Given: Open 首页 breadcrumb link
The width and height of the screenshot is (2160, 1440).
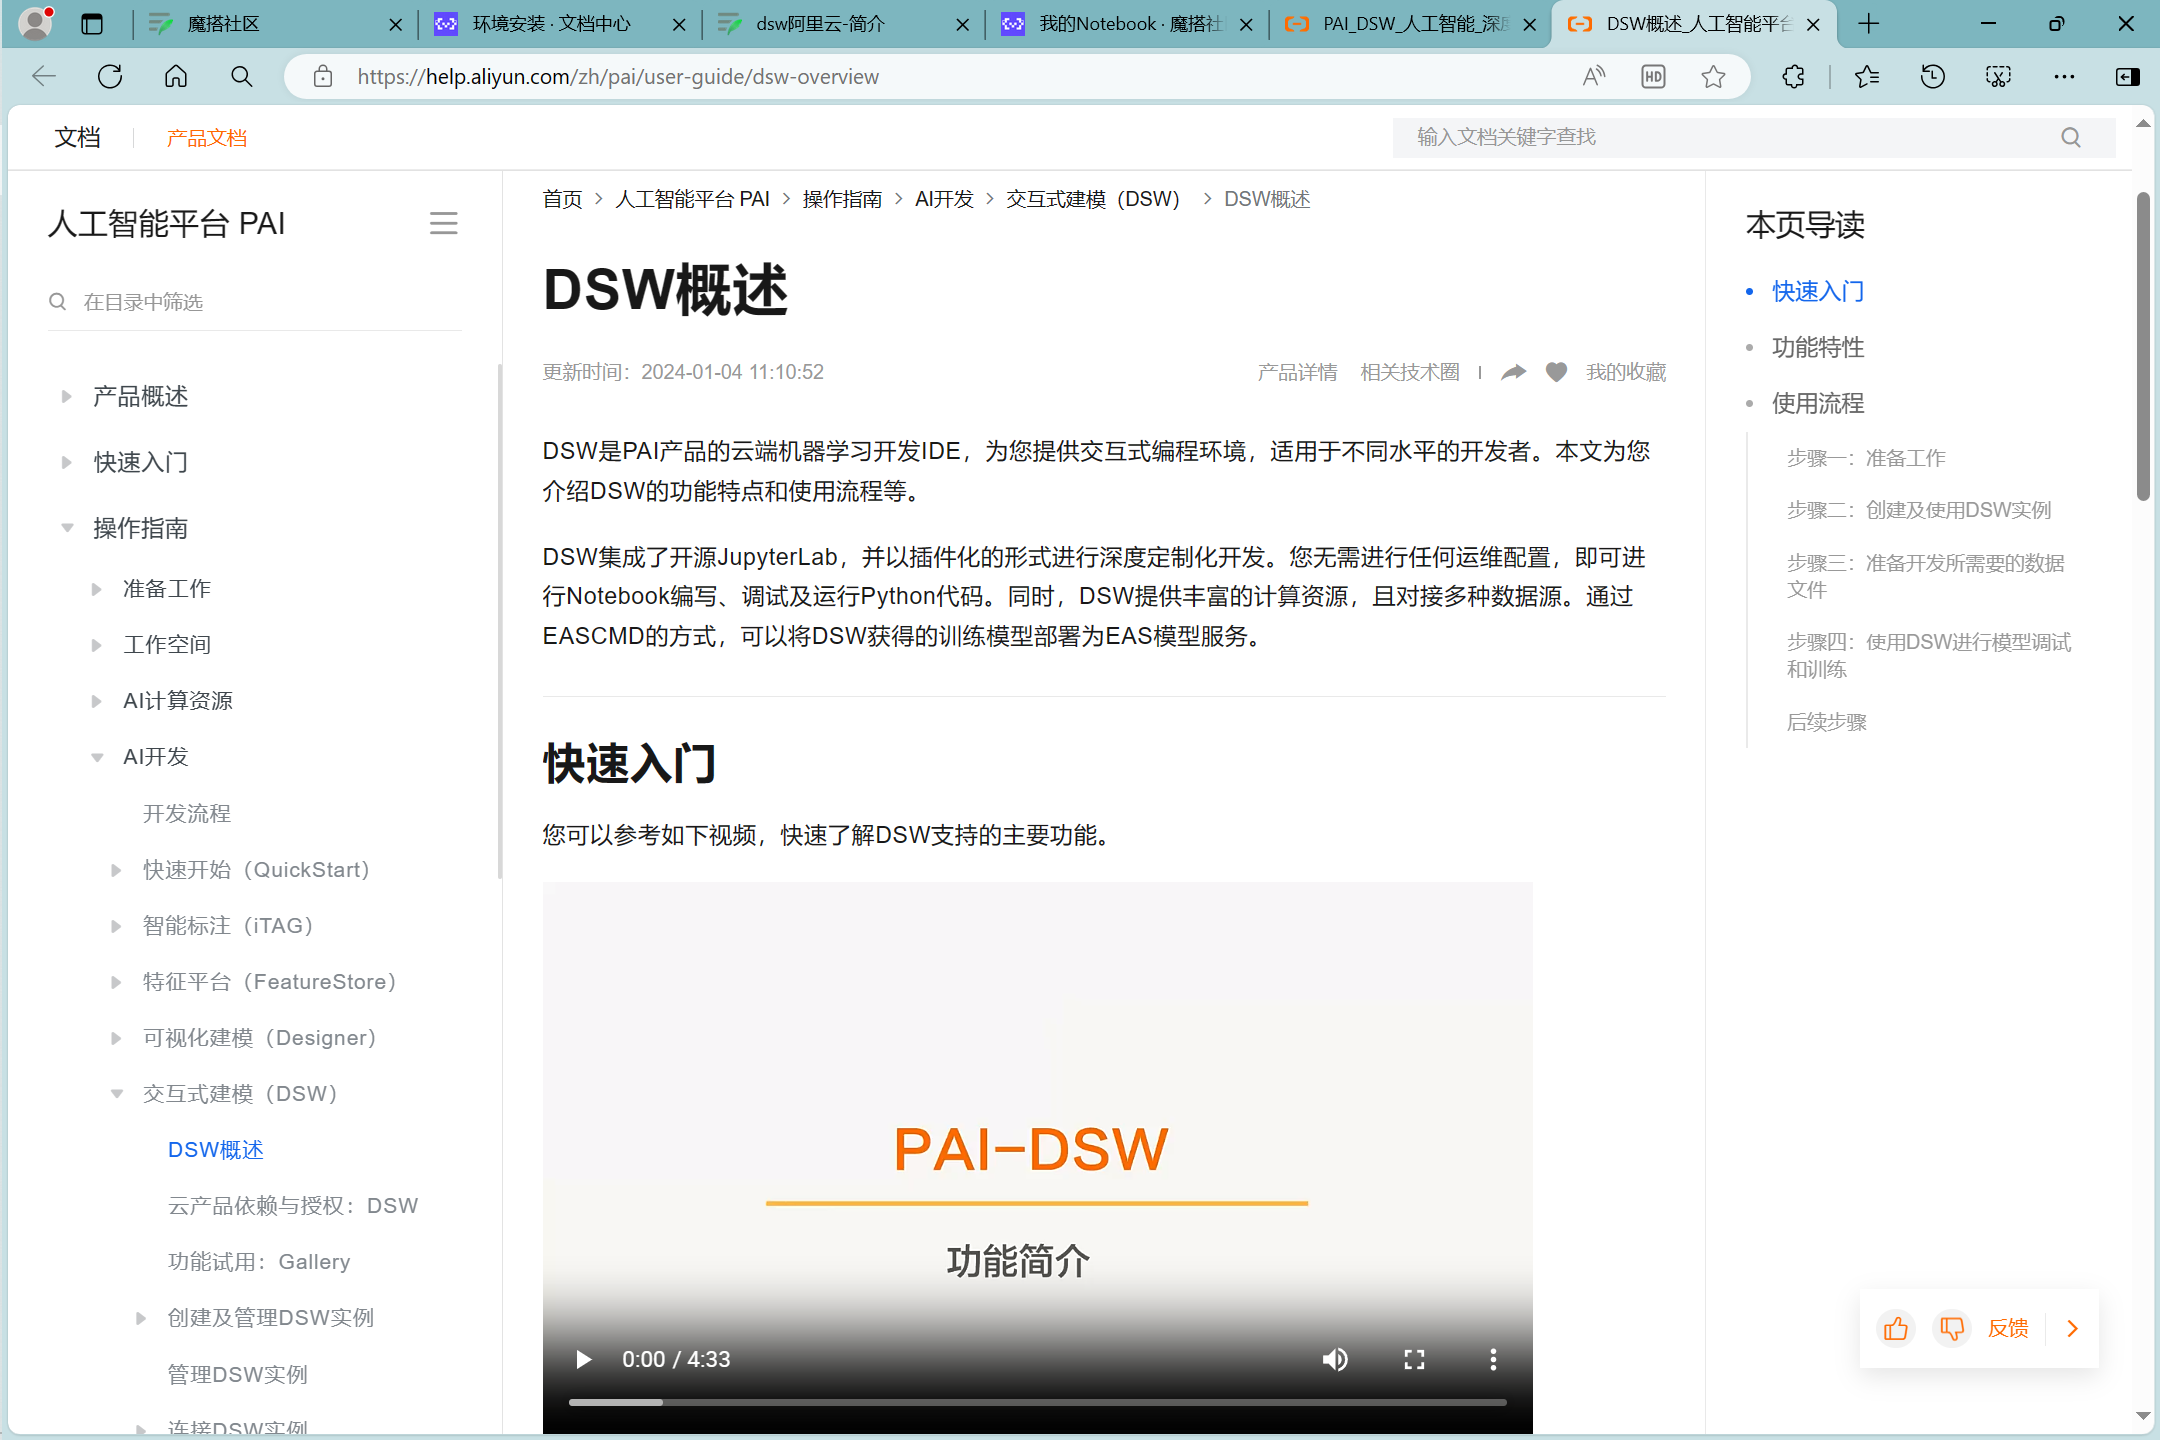Looking at the screenshot, I should pos(562,199).
